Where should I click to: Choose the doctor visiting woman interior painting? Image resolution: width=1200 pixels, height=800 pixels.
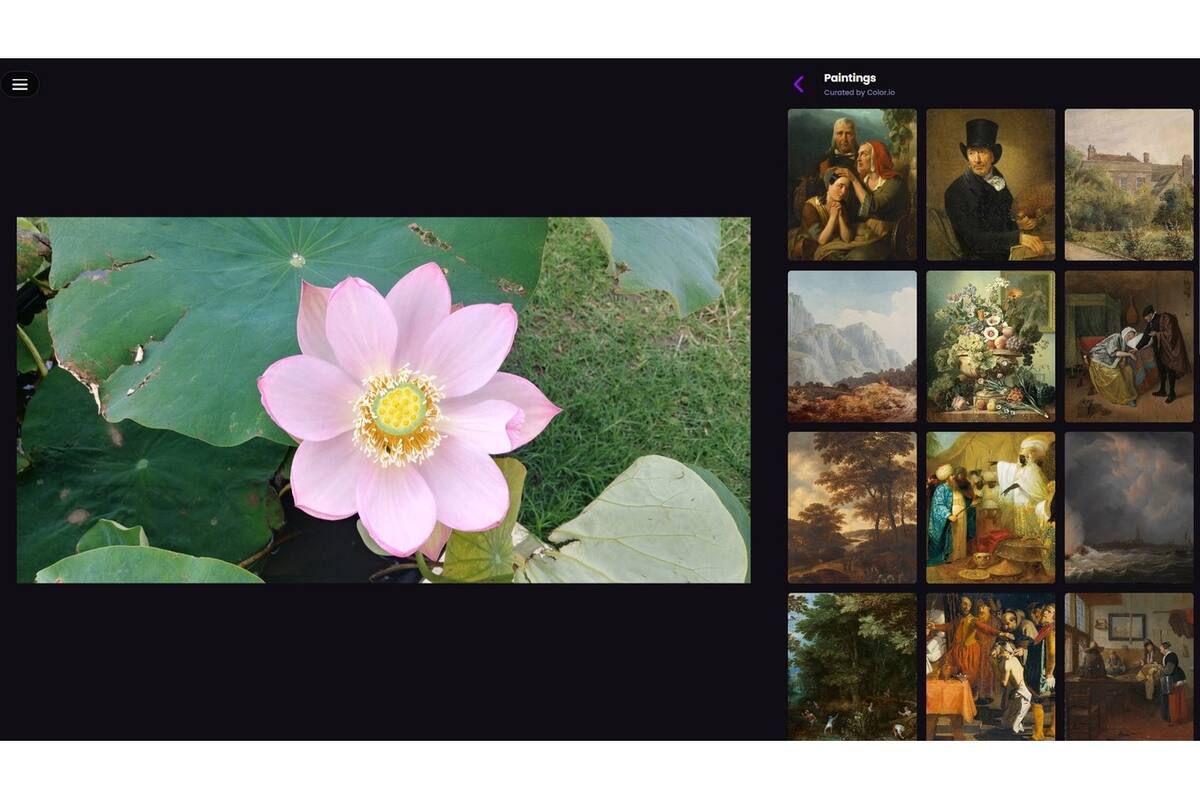point(1129,346)
